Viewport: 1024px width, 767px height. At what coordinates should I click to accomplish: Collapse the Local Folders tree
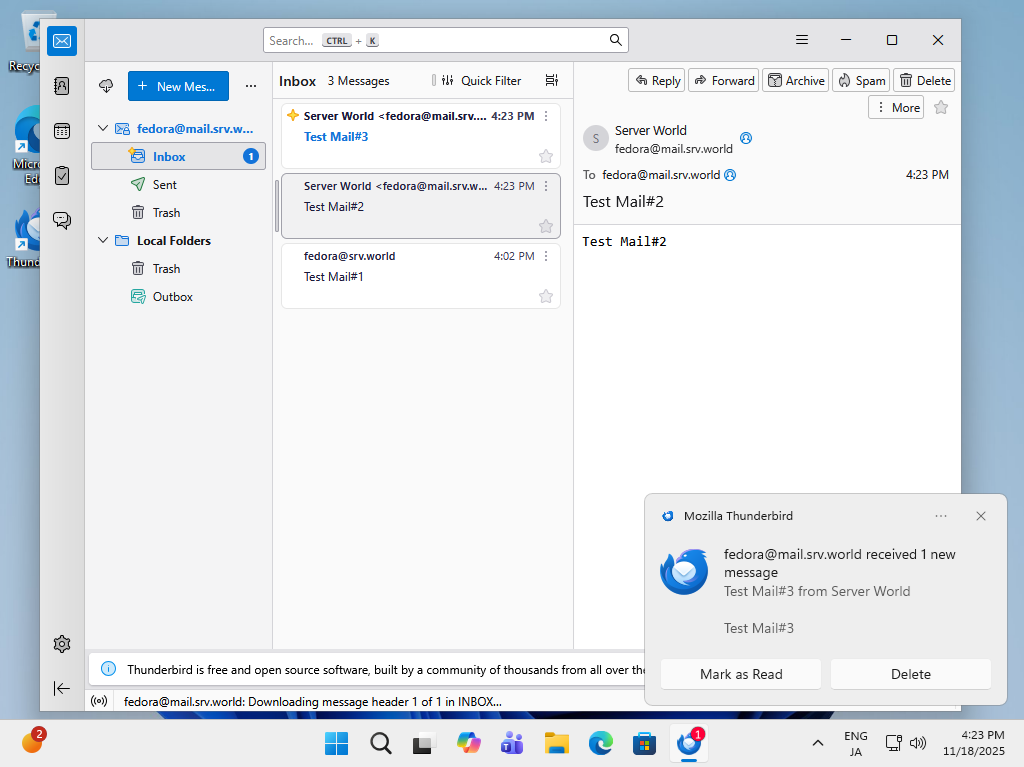pos(102,241)
